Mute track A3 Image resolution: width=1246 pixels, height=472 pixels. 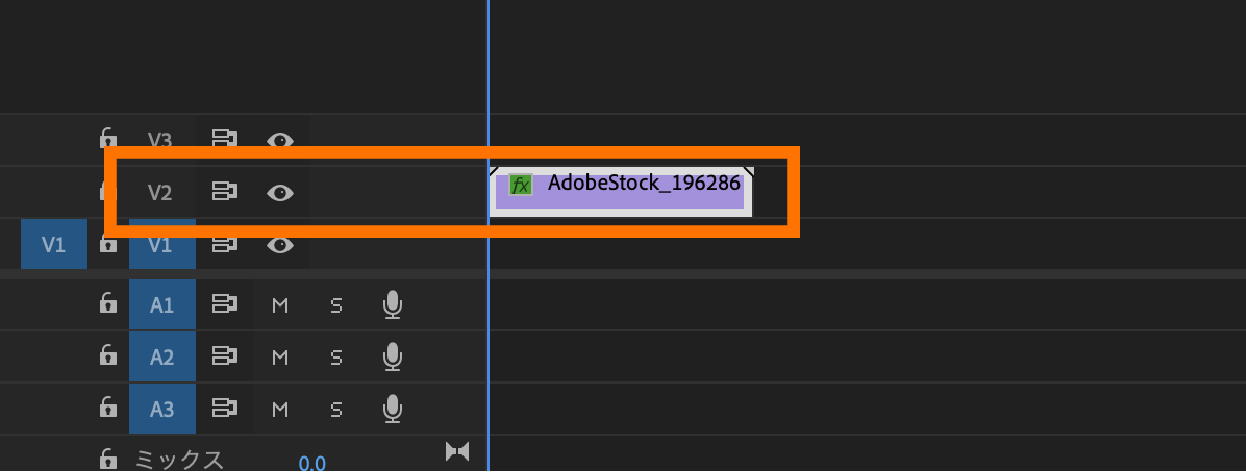point(280,408)
